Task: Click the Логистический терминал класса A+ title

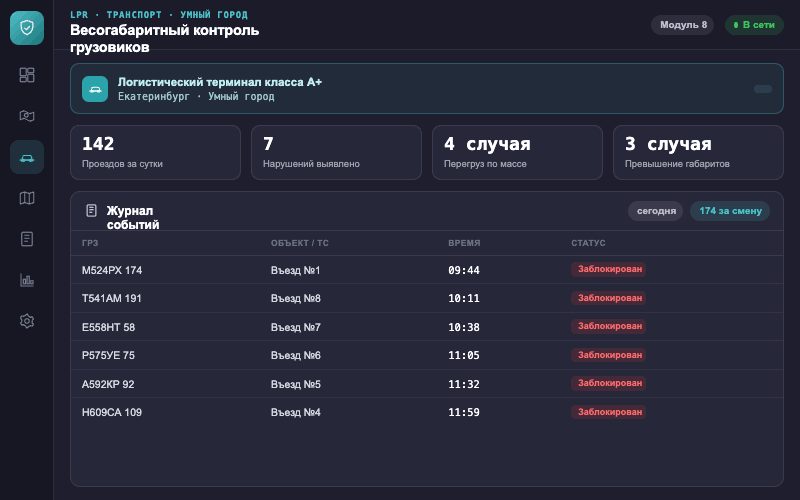Action: coord(220,82)
